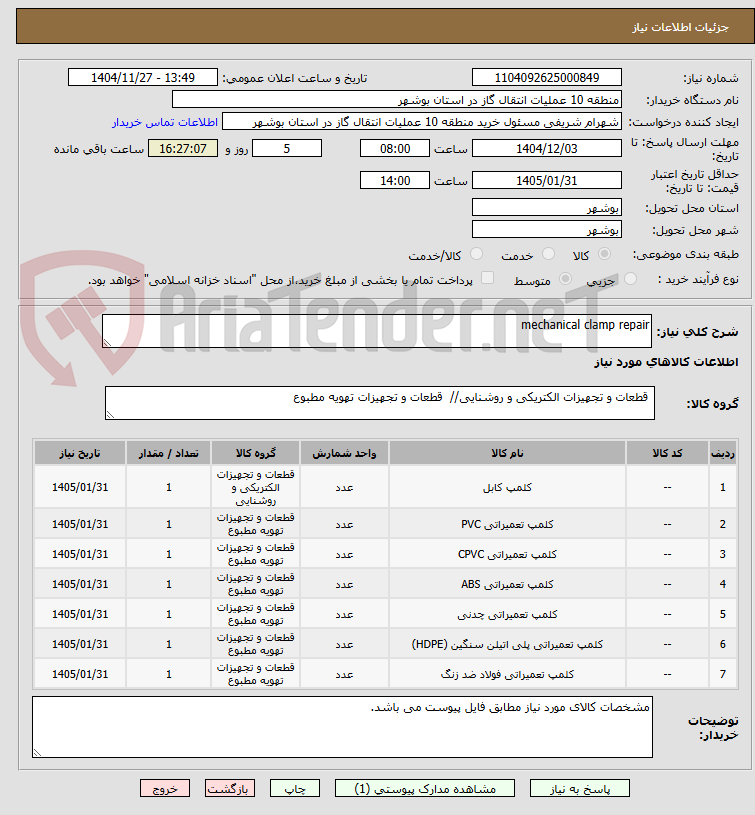Click the بازگشت back button
755x815 pixels.
[x=229, y=788]
